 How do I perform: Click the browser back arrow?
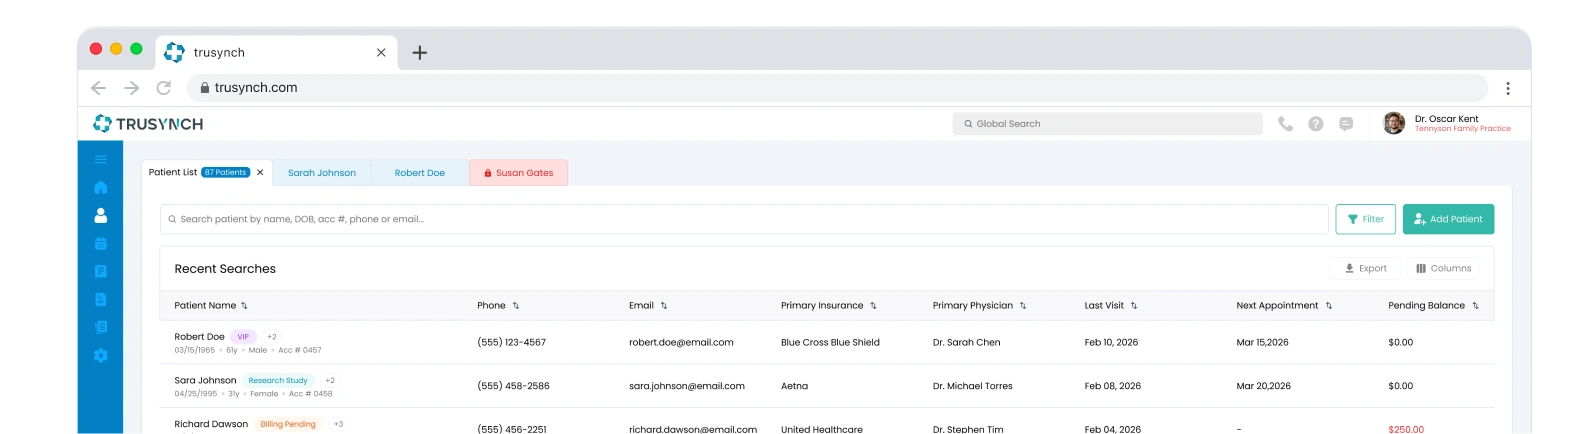(x=98, y=88)
